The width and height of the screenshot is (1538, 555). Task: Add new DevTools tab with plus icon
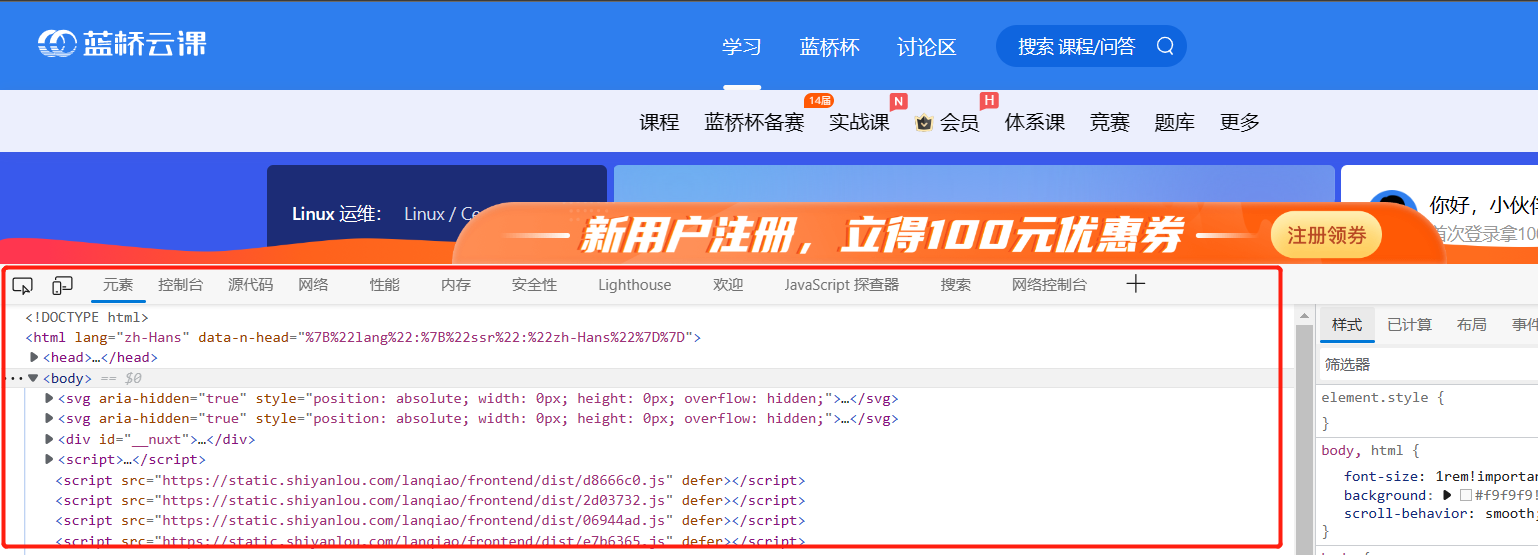(x=1135, y=284)
